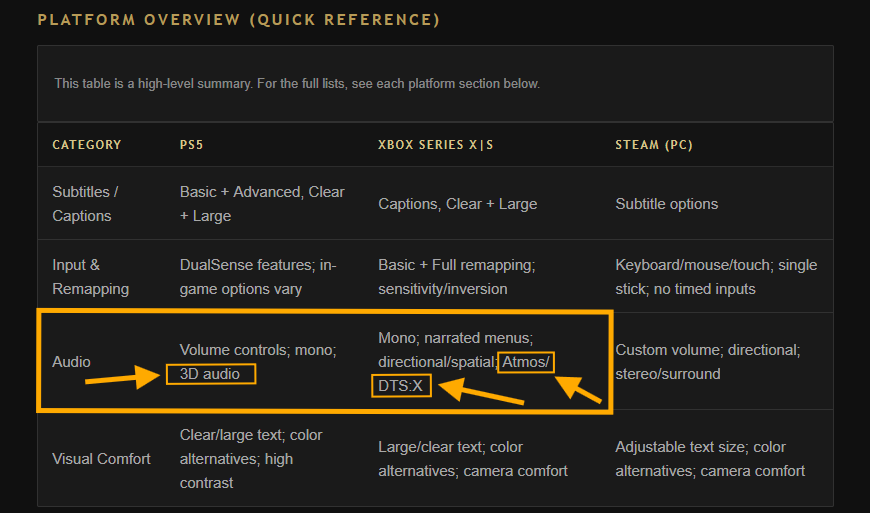Click the high-level summary note above the table
This screenshot has width=870, height=513.
click(x=297, y=84)
